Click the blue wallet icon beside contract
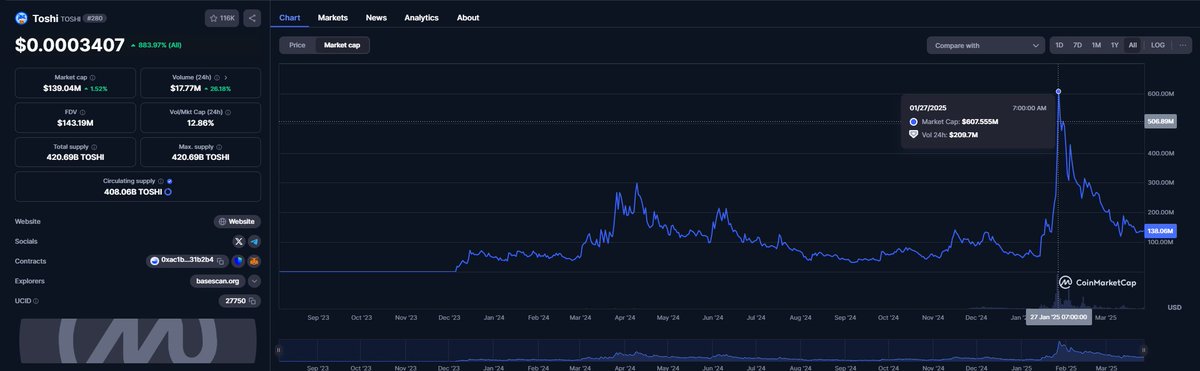This screenshot has width=1200, height=371. pos(238,261)
